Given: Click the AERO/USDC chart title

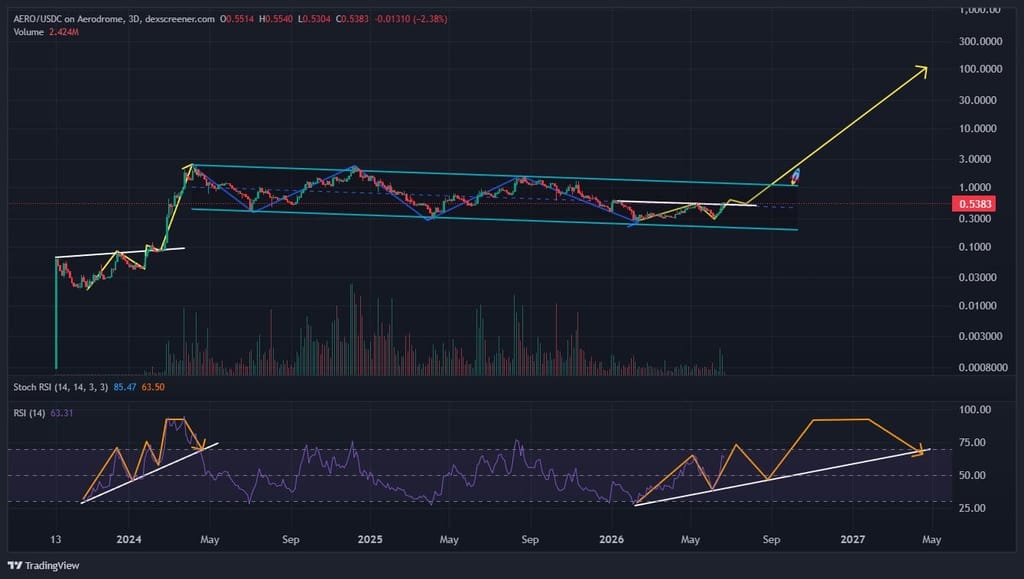Looking at the screenshot, I should tap(114, 19).
